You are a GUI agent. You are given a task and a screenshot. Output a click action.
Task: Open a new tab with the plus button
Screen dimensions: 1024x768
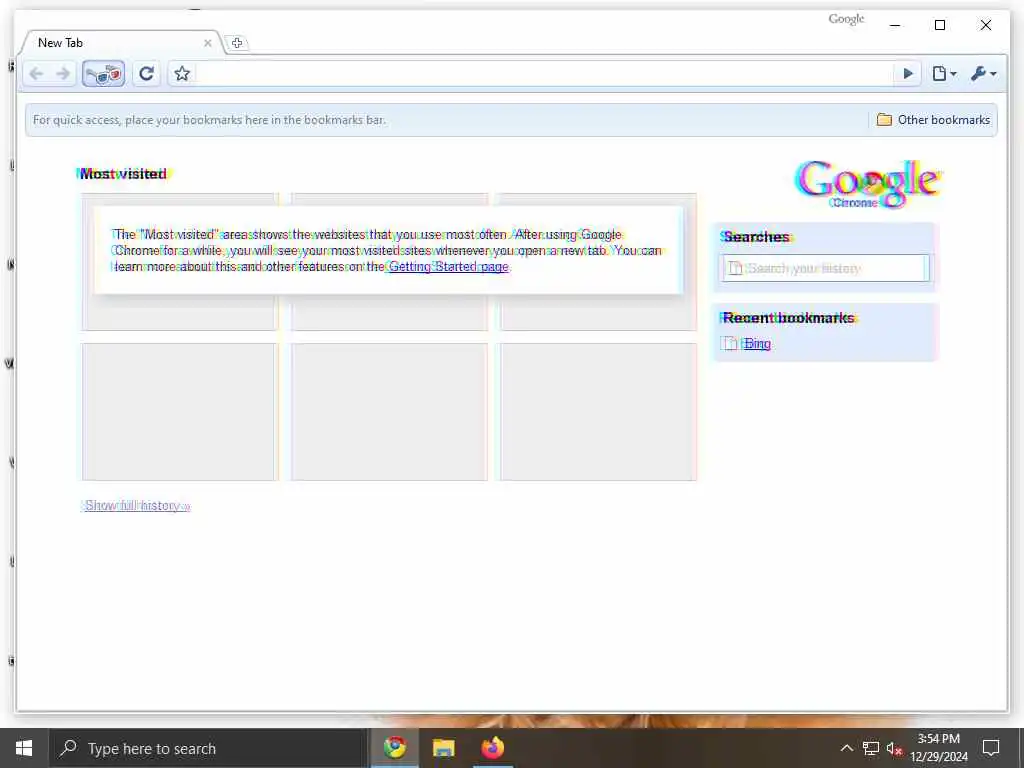[x=237, y=43]
